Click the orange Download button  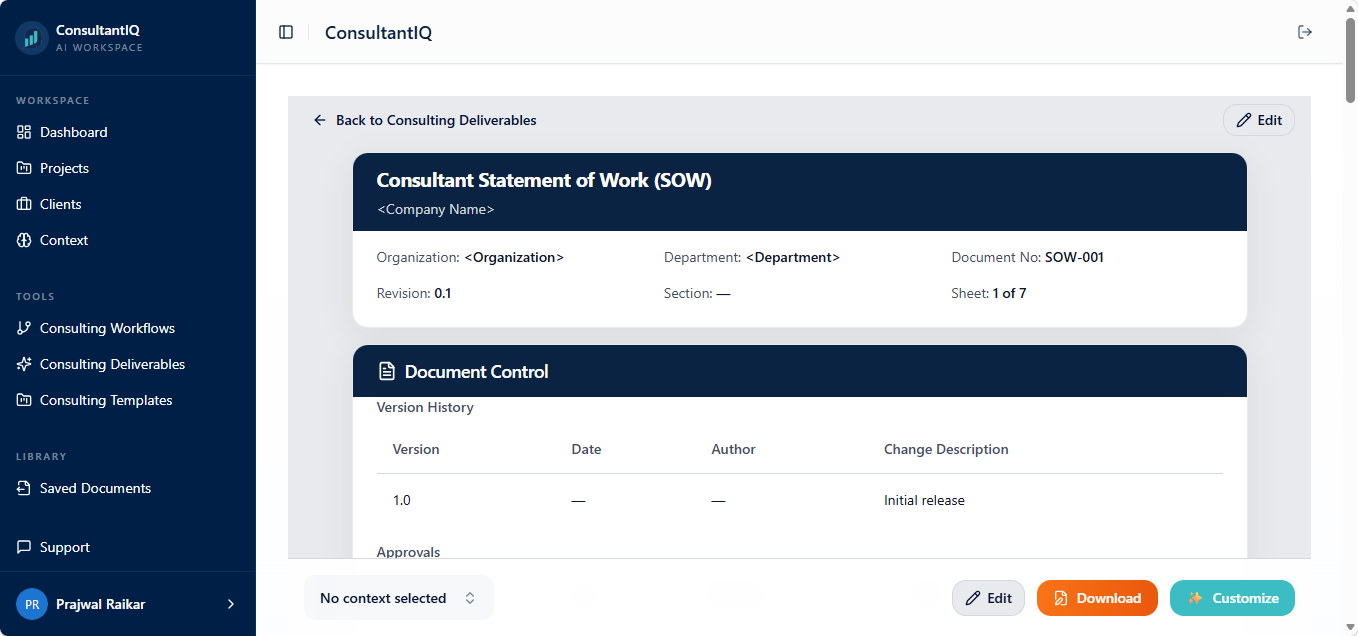(x=1097, y=598)
